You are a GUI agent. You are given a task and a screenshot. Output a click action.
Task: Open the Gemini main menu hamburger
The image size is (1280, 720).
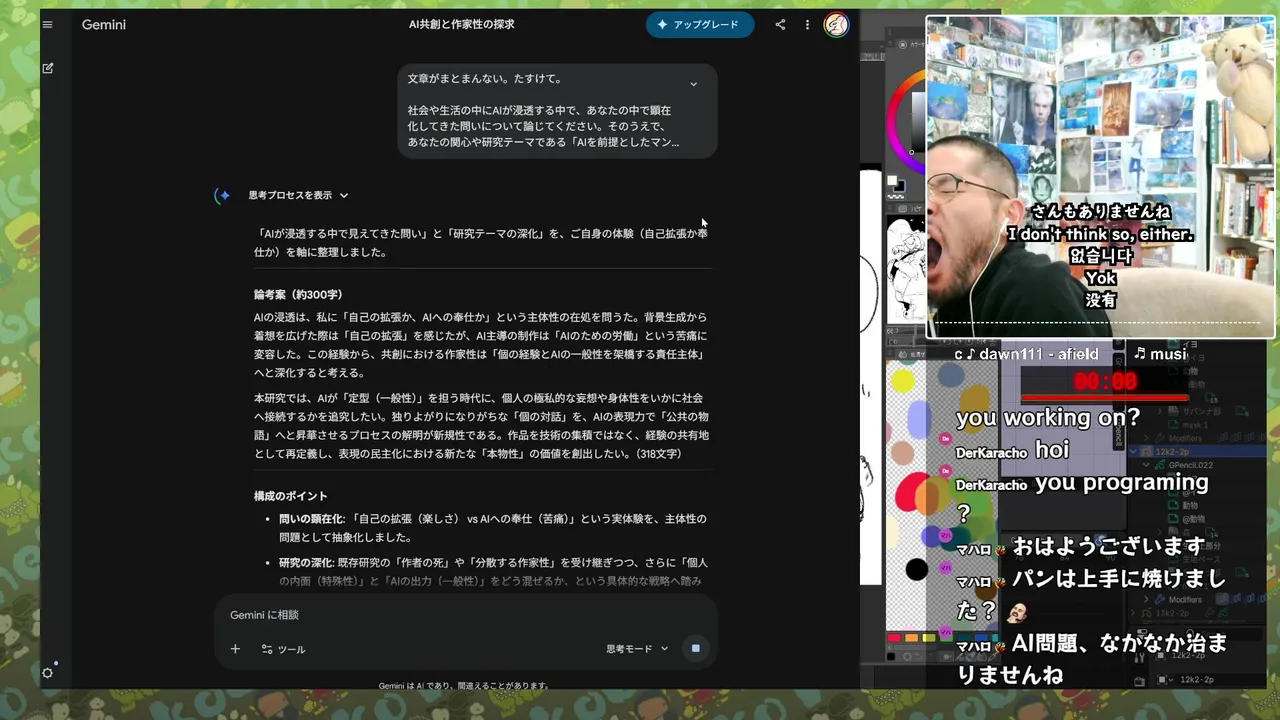[x=47, y=25]
